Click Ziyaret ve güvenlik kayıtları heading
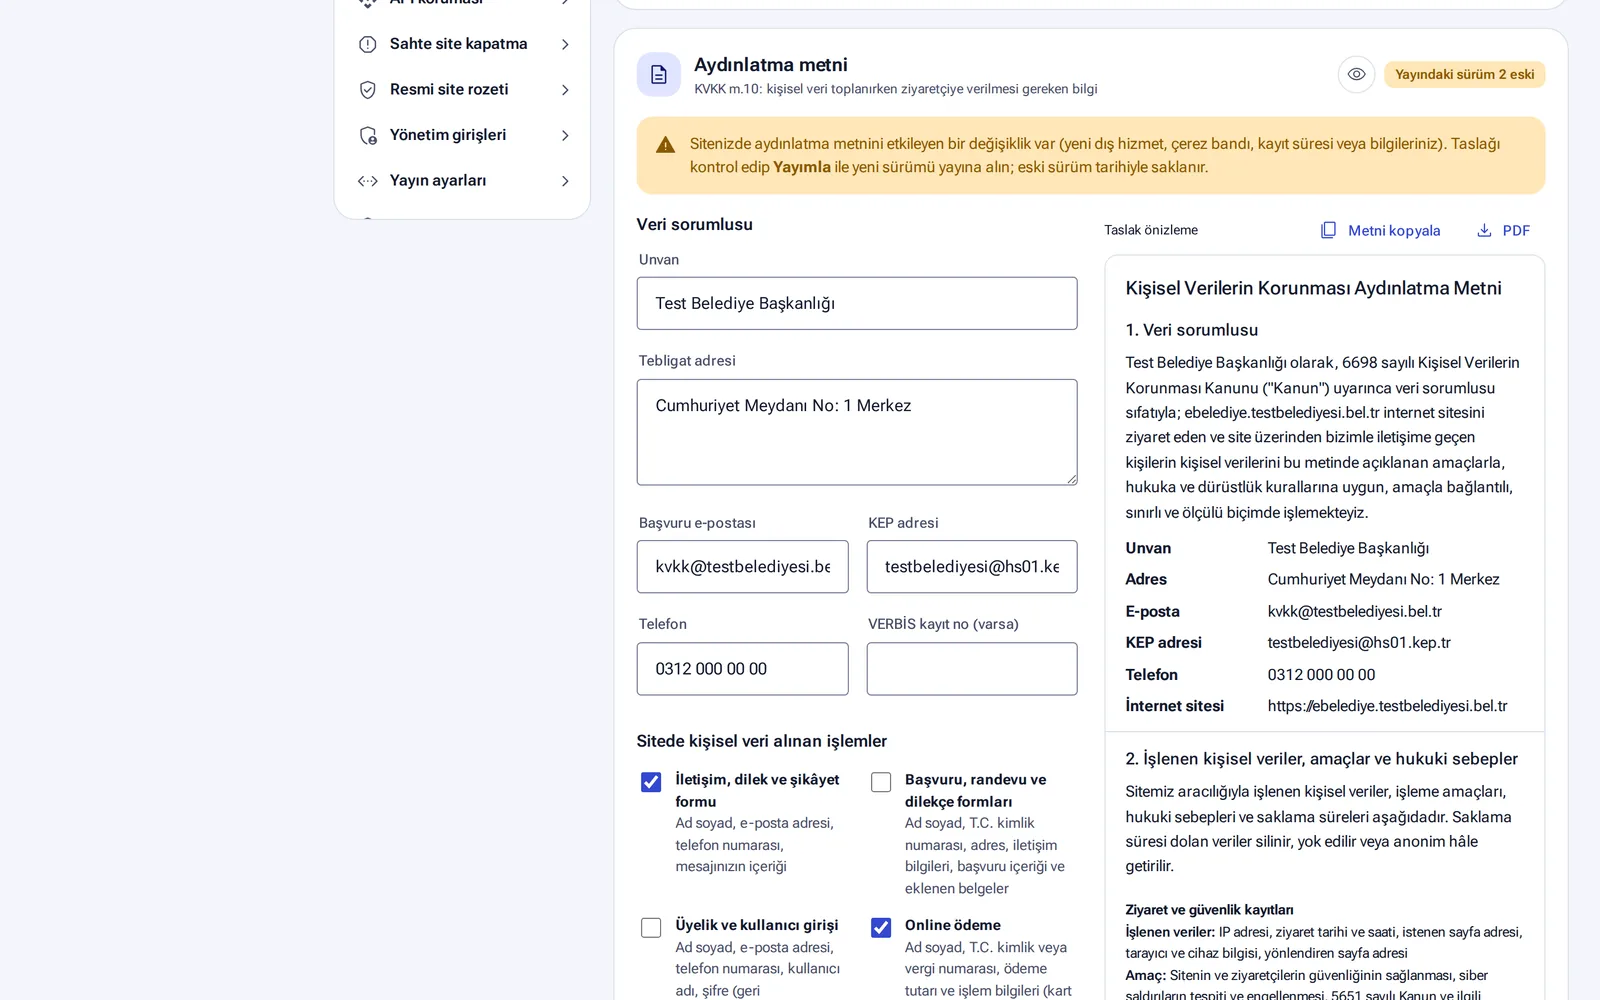Image resolution: width=1600 pixels, height=1000 pixels. point(1209,910)
